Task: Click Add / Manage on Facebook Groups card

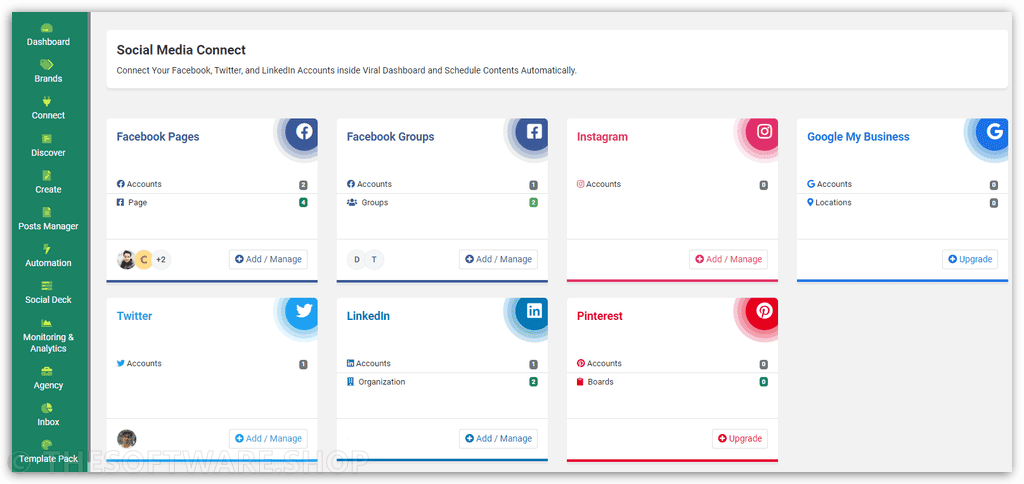Action: pos(498,259)
